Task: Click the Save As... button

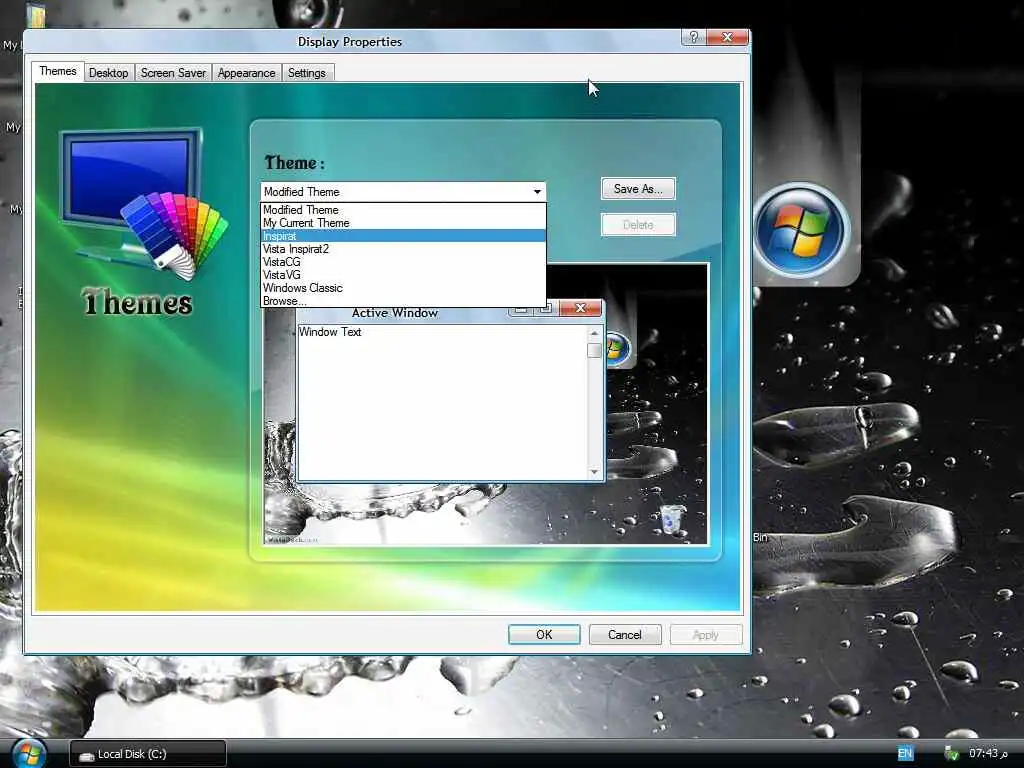Action: click(638, 189)
